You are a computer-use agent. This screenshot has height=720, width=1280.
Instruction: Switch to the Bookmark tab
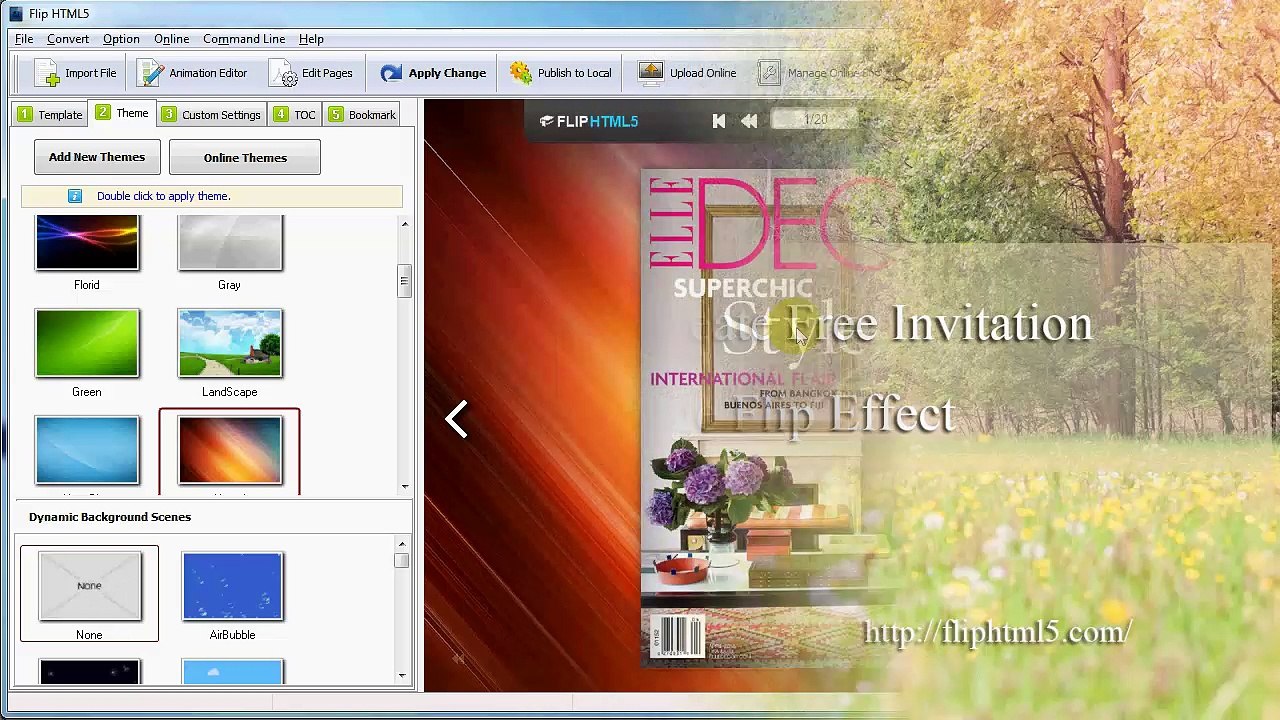tap(362, 115)
